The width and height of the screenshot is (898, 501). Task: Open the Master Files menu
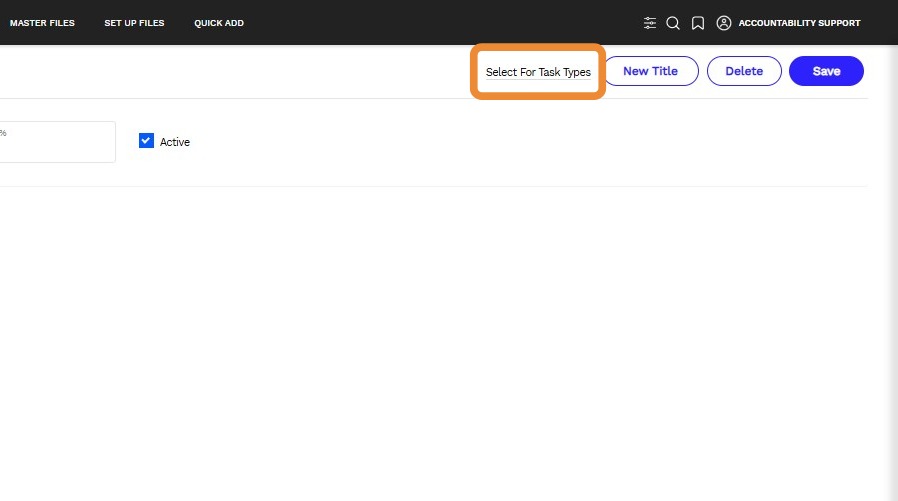click(x=42, y=23)
